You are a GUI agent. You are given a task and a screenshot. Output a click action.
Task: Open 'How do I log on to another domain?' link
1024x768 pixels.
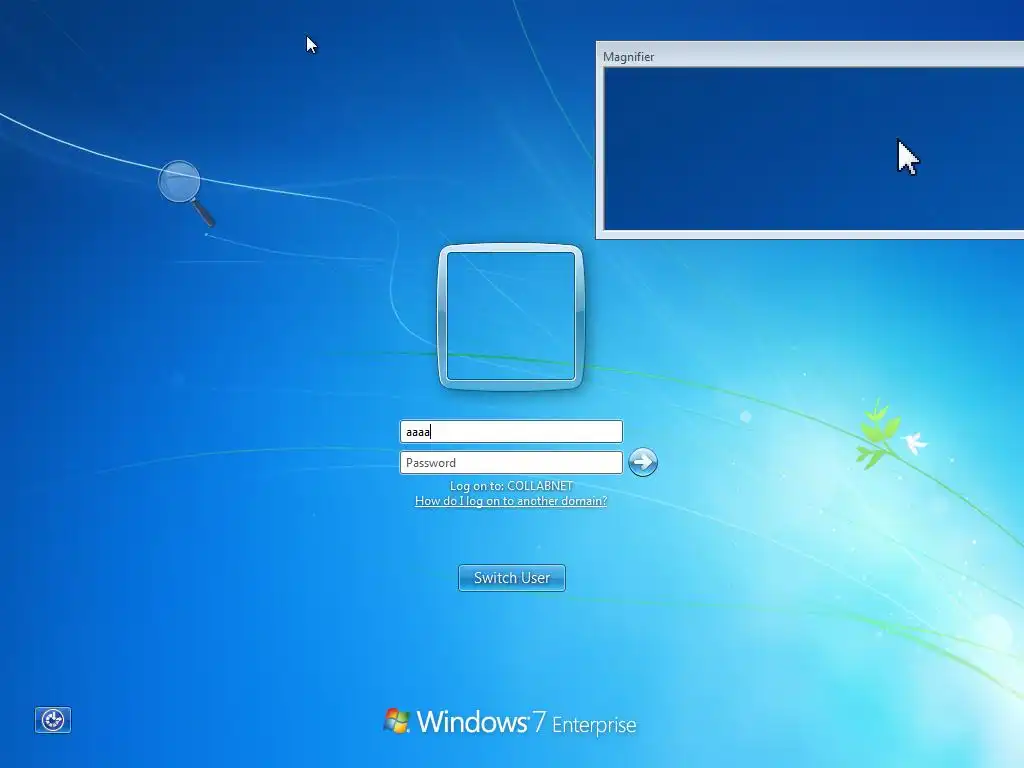[x=511, y=501]
